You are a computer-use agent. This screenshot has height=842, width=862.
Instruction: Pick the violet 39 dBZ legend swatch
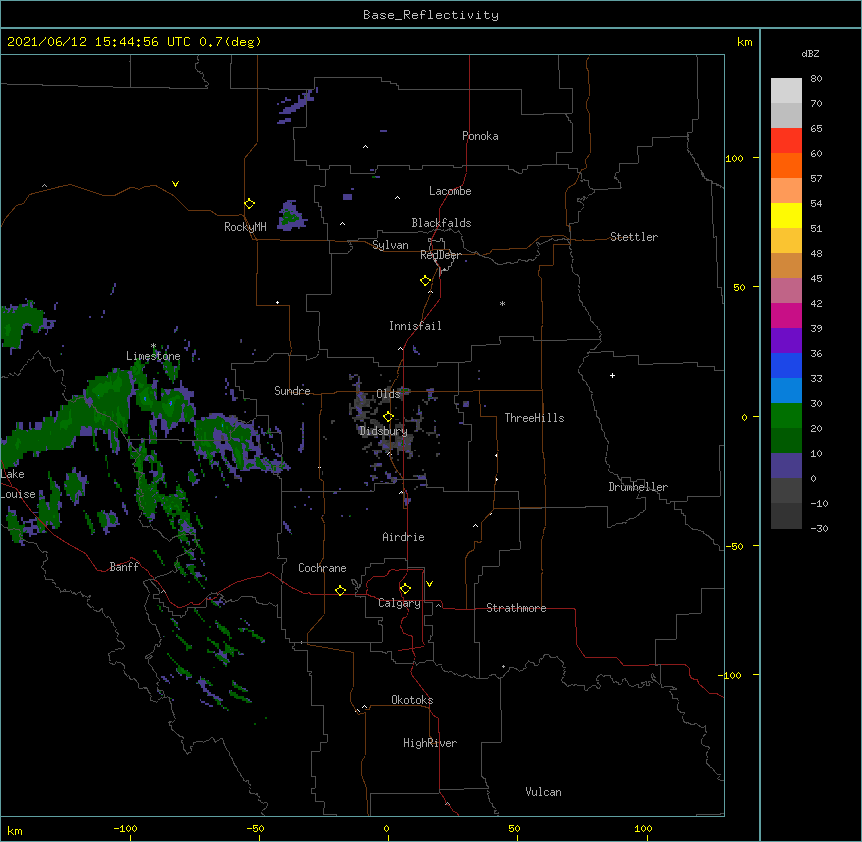pos(786,340)
